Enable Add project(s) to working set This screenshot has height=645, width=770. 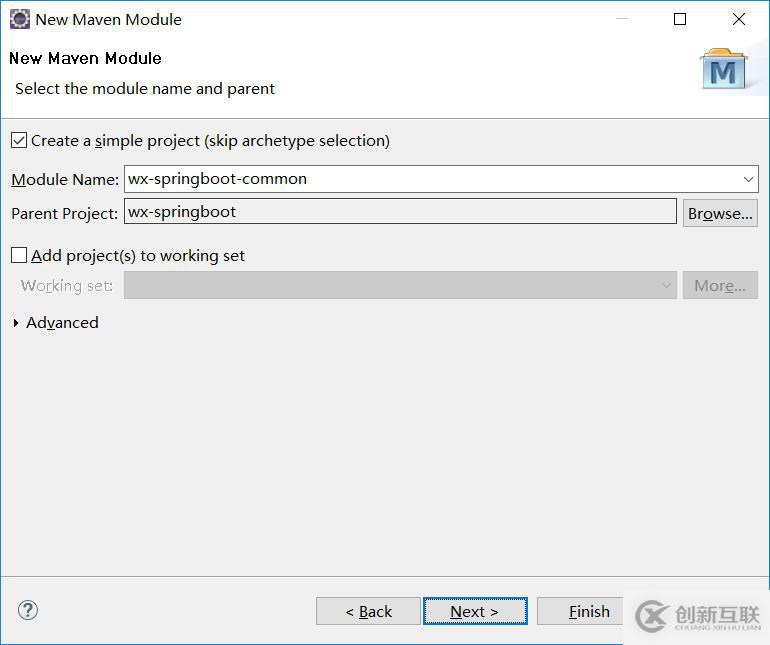click(19, 255)
